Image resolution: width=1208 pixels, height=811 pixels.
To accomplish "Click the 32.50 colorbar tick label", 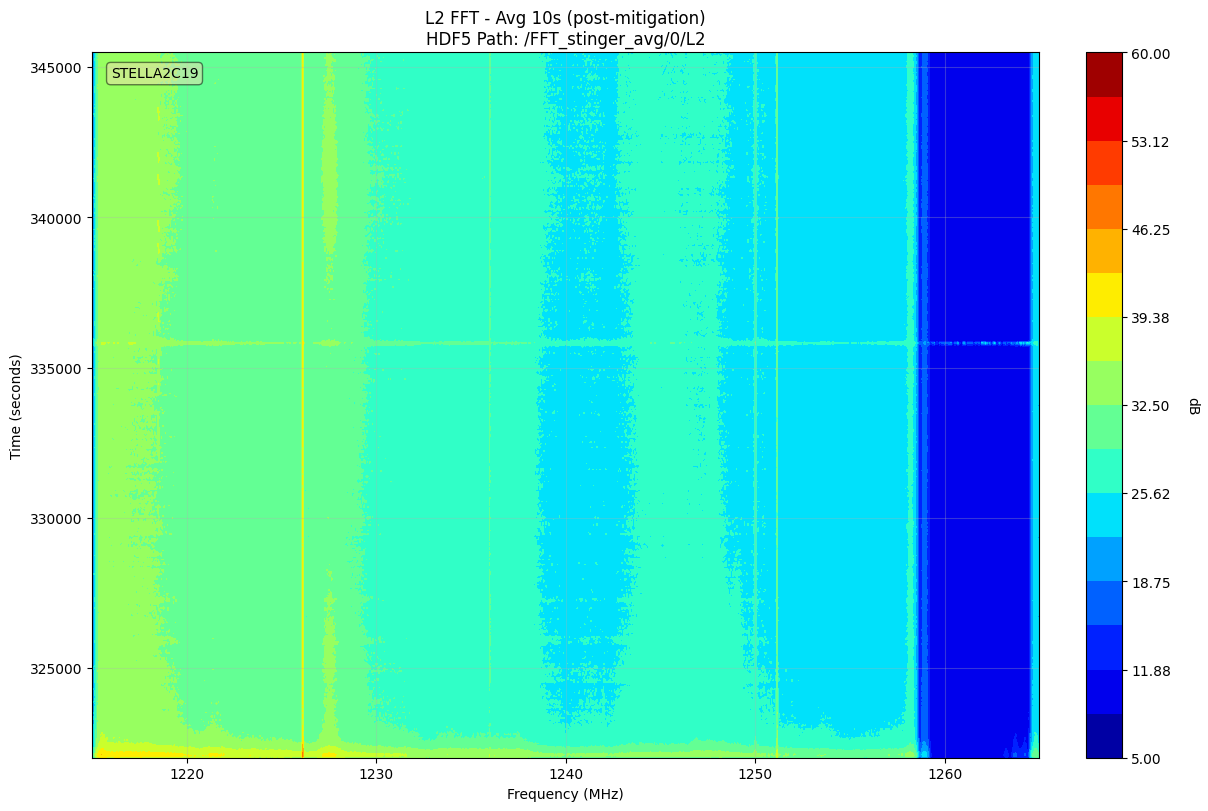I will click(1153, 406).
